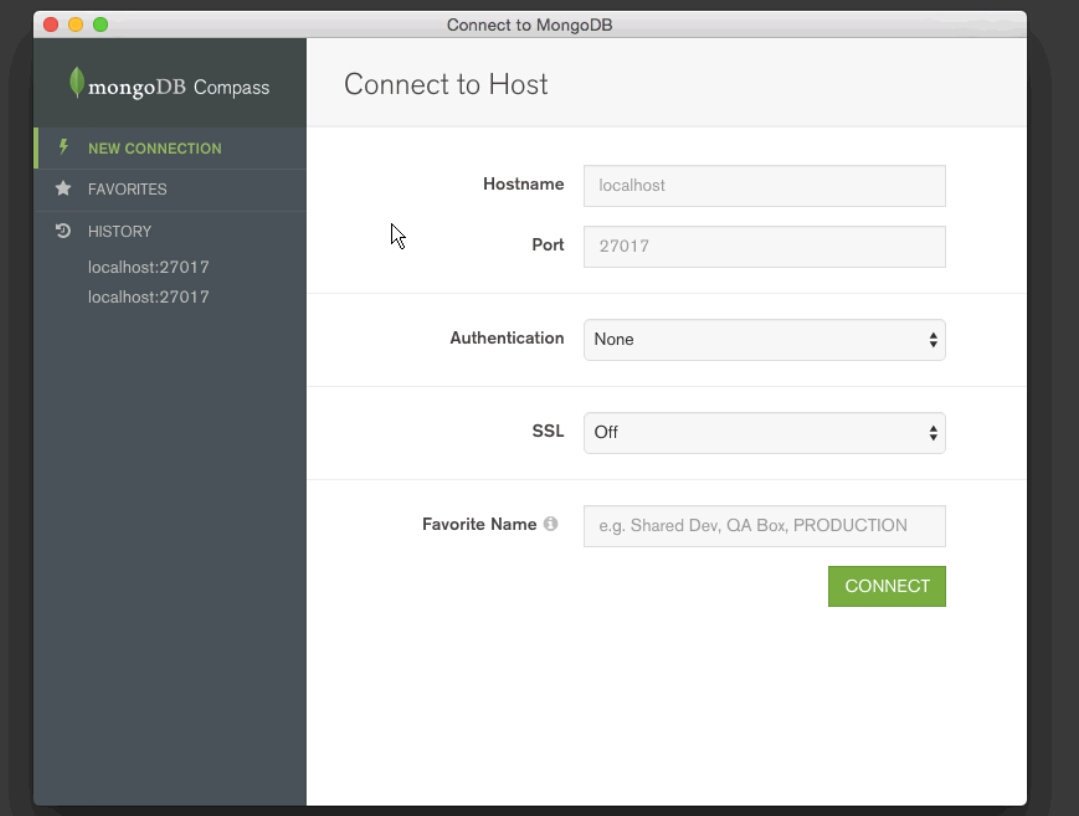Click the Favorites star icon
This screenshot has width=1079, height=816.
click(x=63, y=188)
